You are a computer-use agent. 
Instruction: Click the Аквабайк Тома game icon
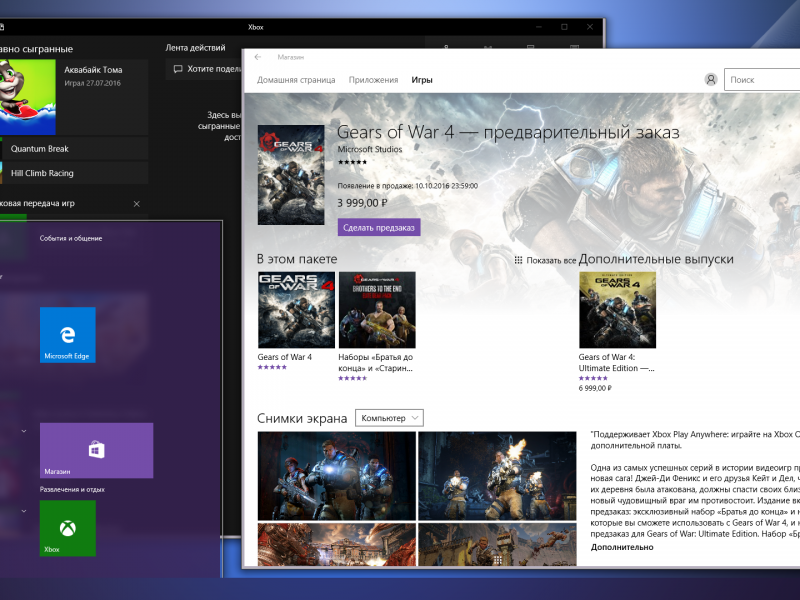pos(28,95)
